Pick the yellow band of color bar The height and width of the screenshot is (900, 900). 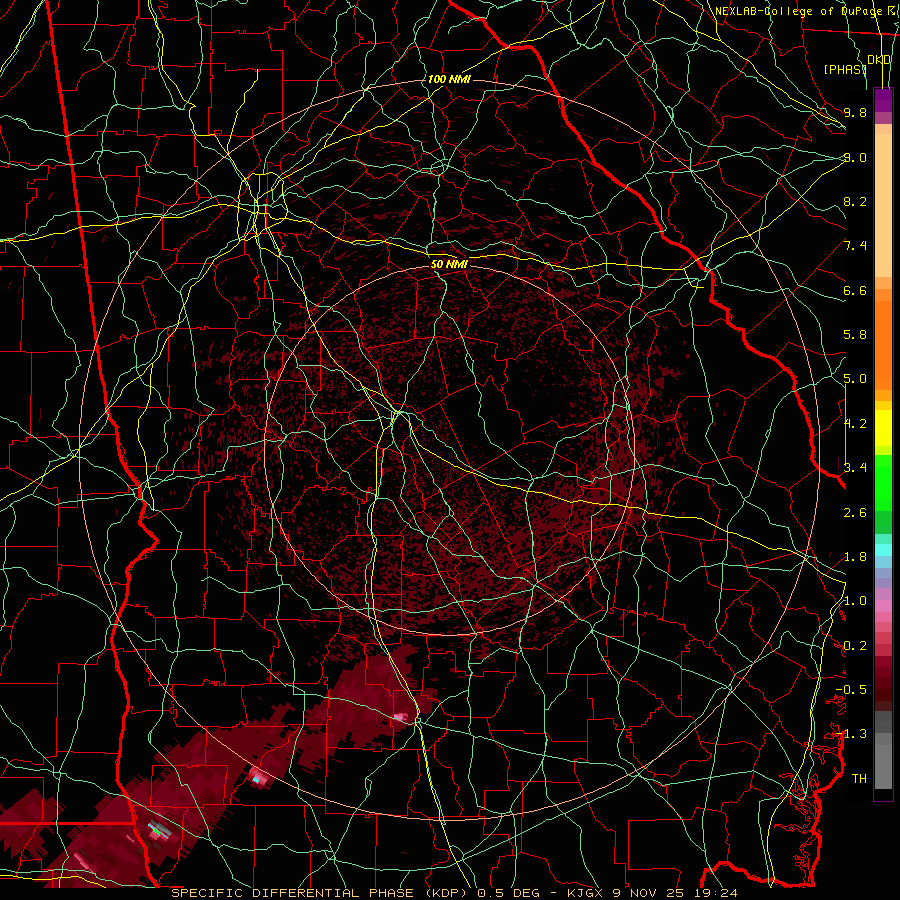pyautogui.click(x=883, y=428)
